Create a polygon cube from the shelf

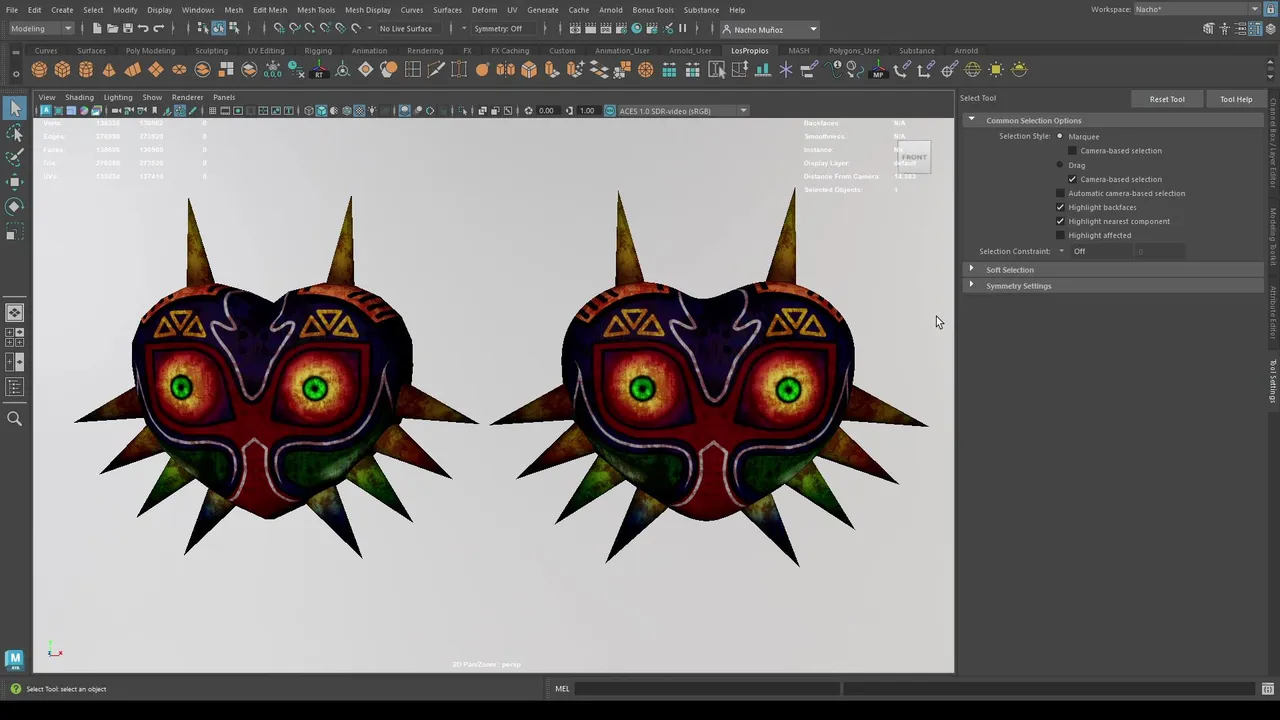point(62,69)
